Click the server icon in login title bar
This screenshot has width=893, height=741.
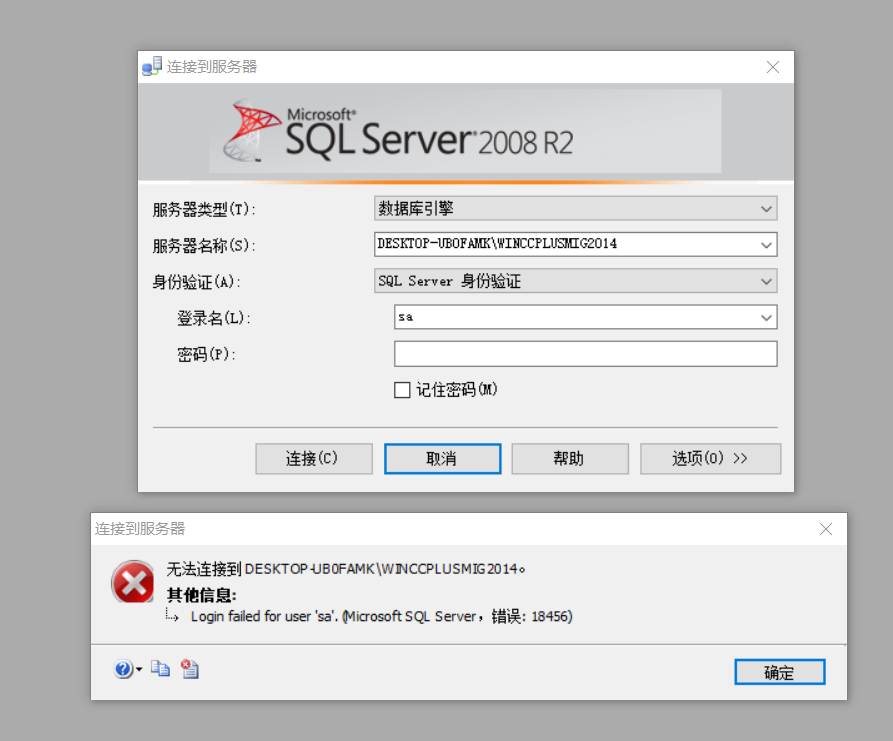tap(152, 66)
